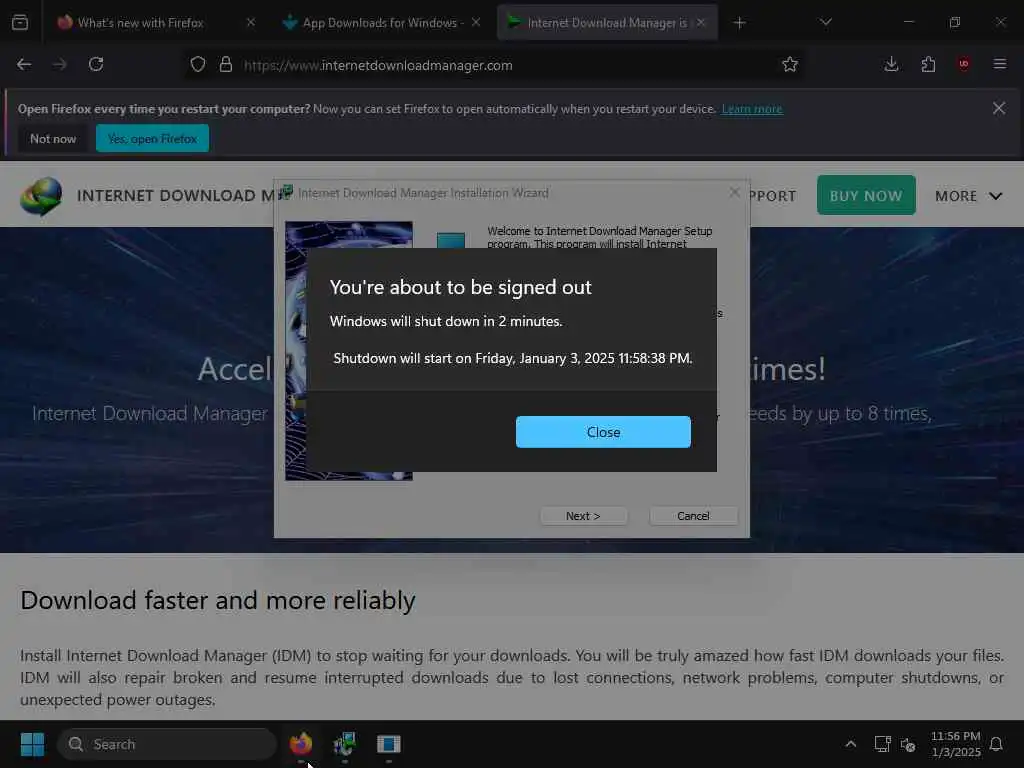Image resolution: width=1024 pixels, height=768 pixels.
Task: Open the uBlock Origin extension icon
Action: point(964,65)
